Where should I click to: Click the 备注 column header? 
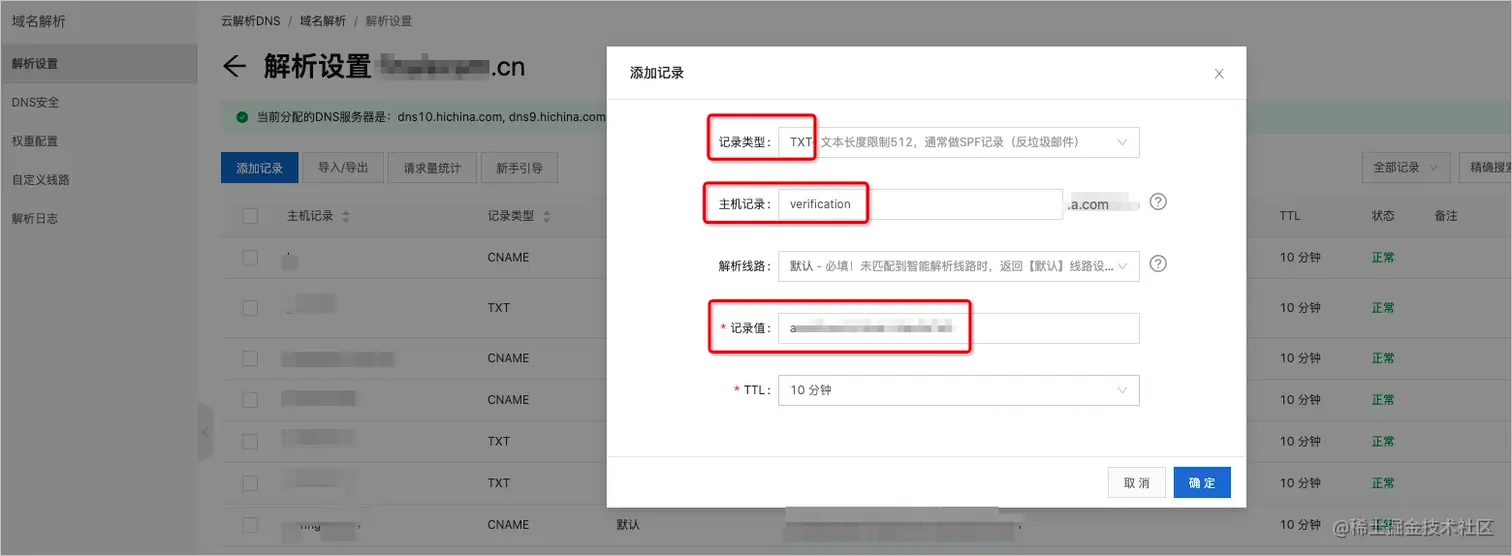pos(1446,216)
